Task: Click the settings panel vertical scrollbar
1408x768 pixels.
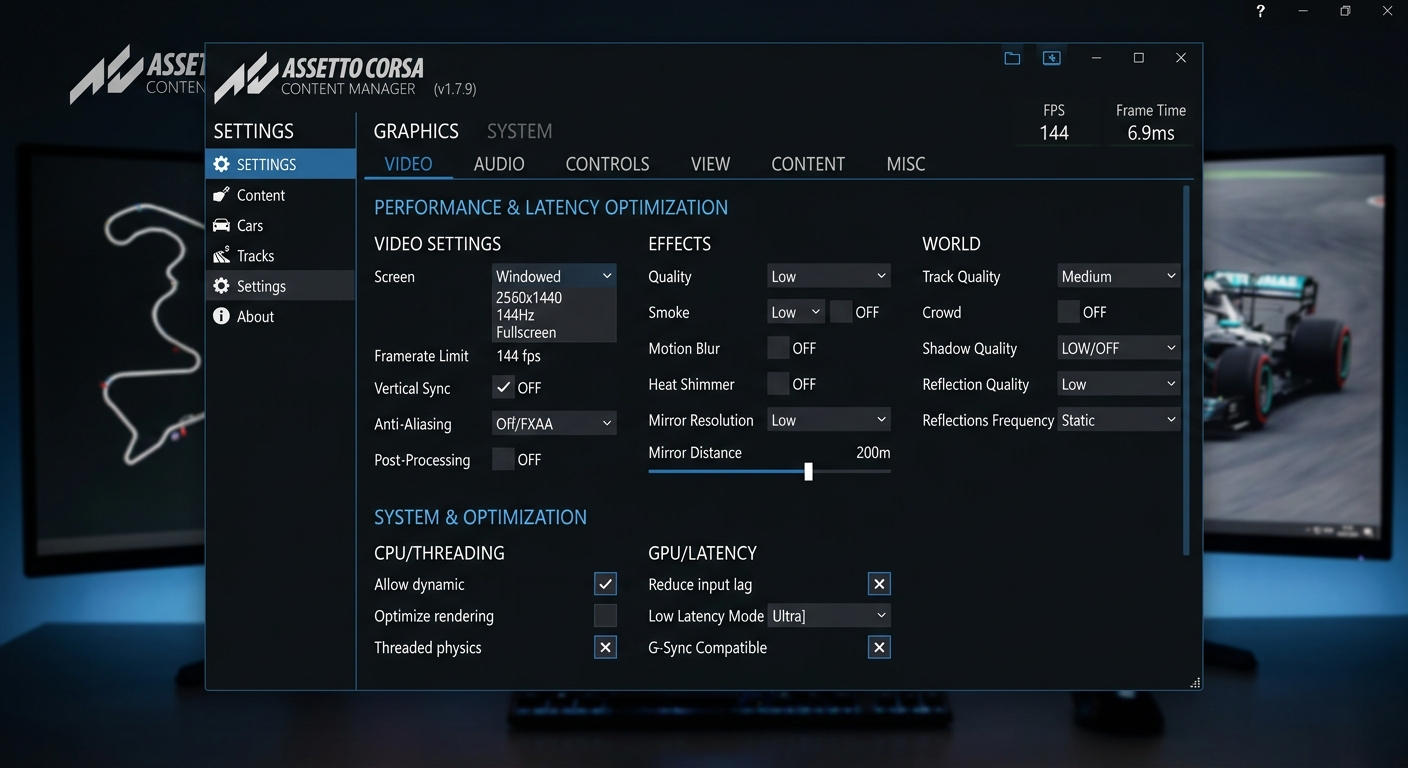Action: [x=1187, y=370]
